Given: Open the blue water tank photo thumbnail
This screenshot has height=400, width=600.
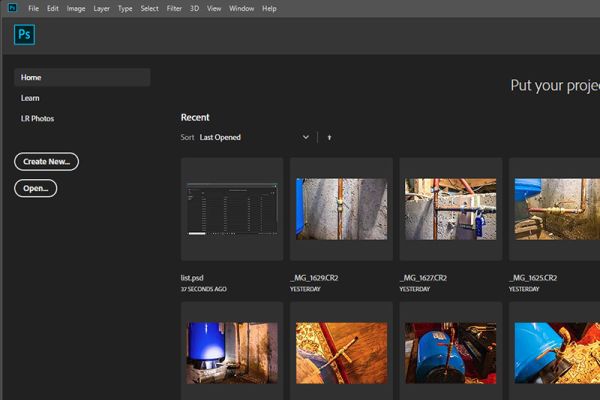Looking at the screenshot, I should (x=232, y=351).
